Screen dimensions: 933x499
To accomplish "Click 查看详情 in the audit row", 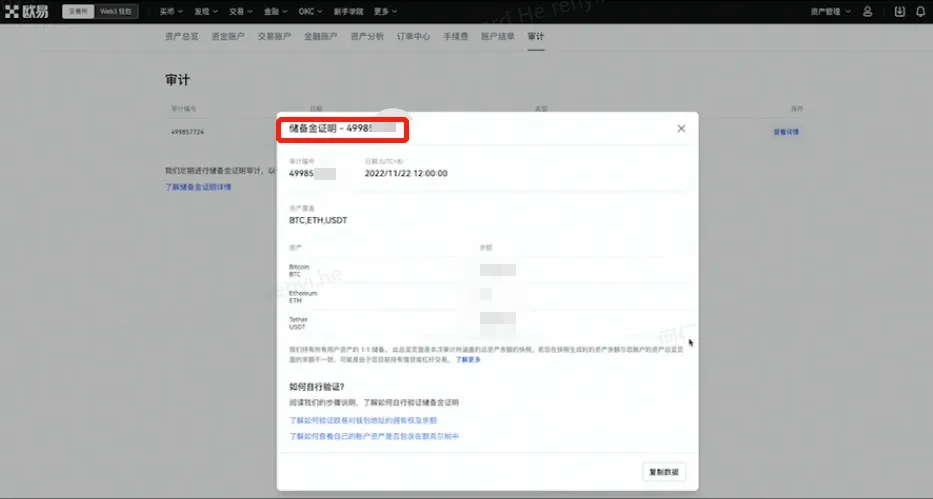I will [786, 132].
